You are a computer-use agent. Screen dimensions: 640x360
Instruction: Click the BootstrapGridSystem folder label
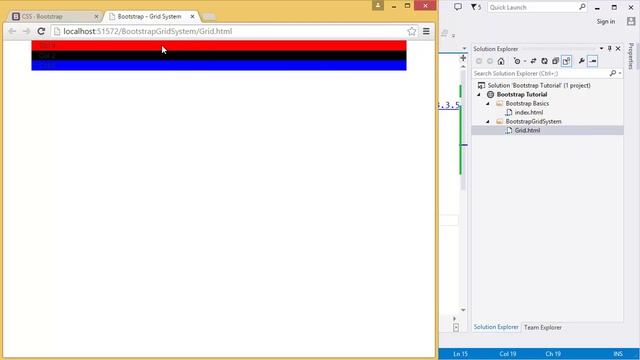533,121
